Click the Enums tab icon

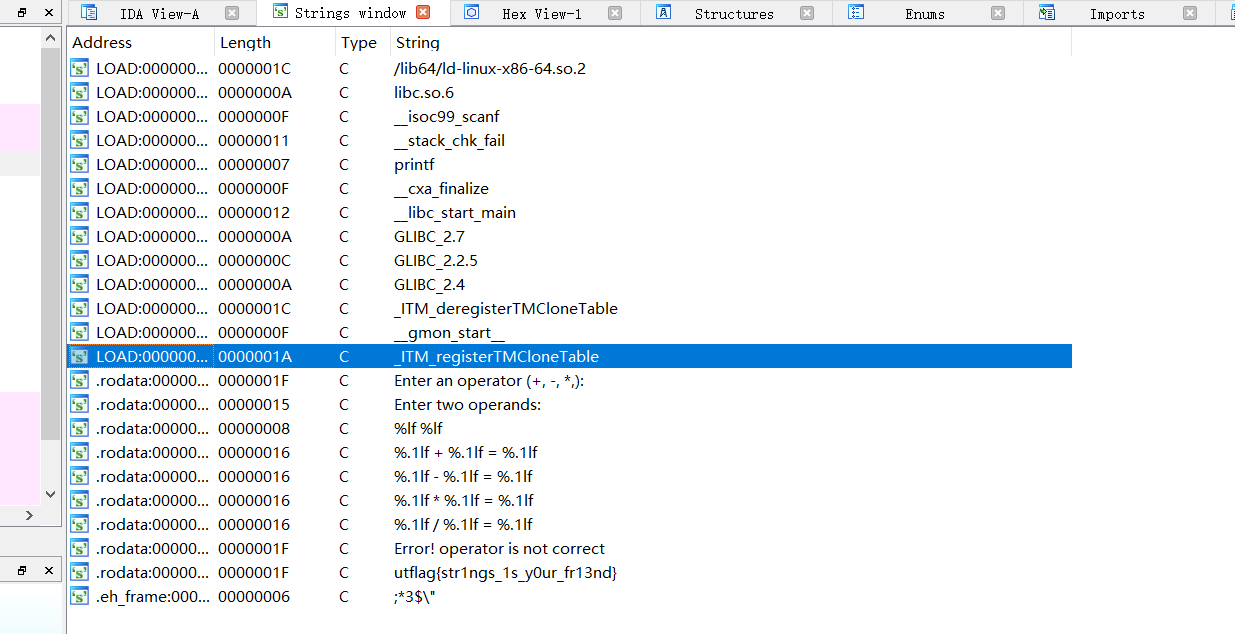856,13
